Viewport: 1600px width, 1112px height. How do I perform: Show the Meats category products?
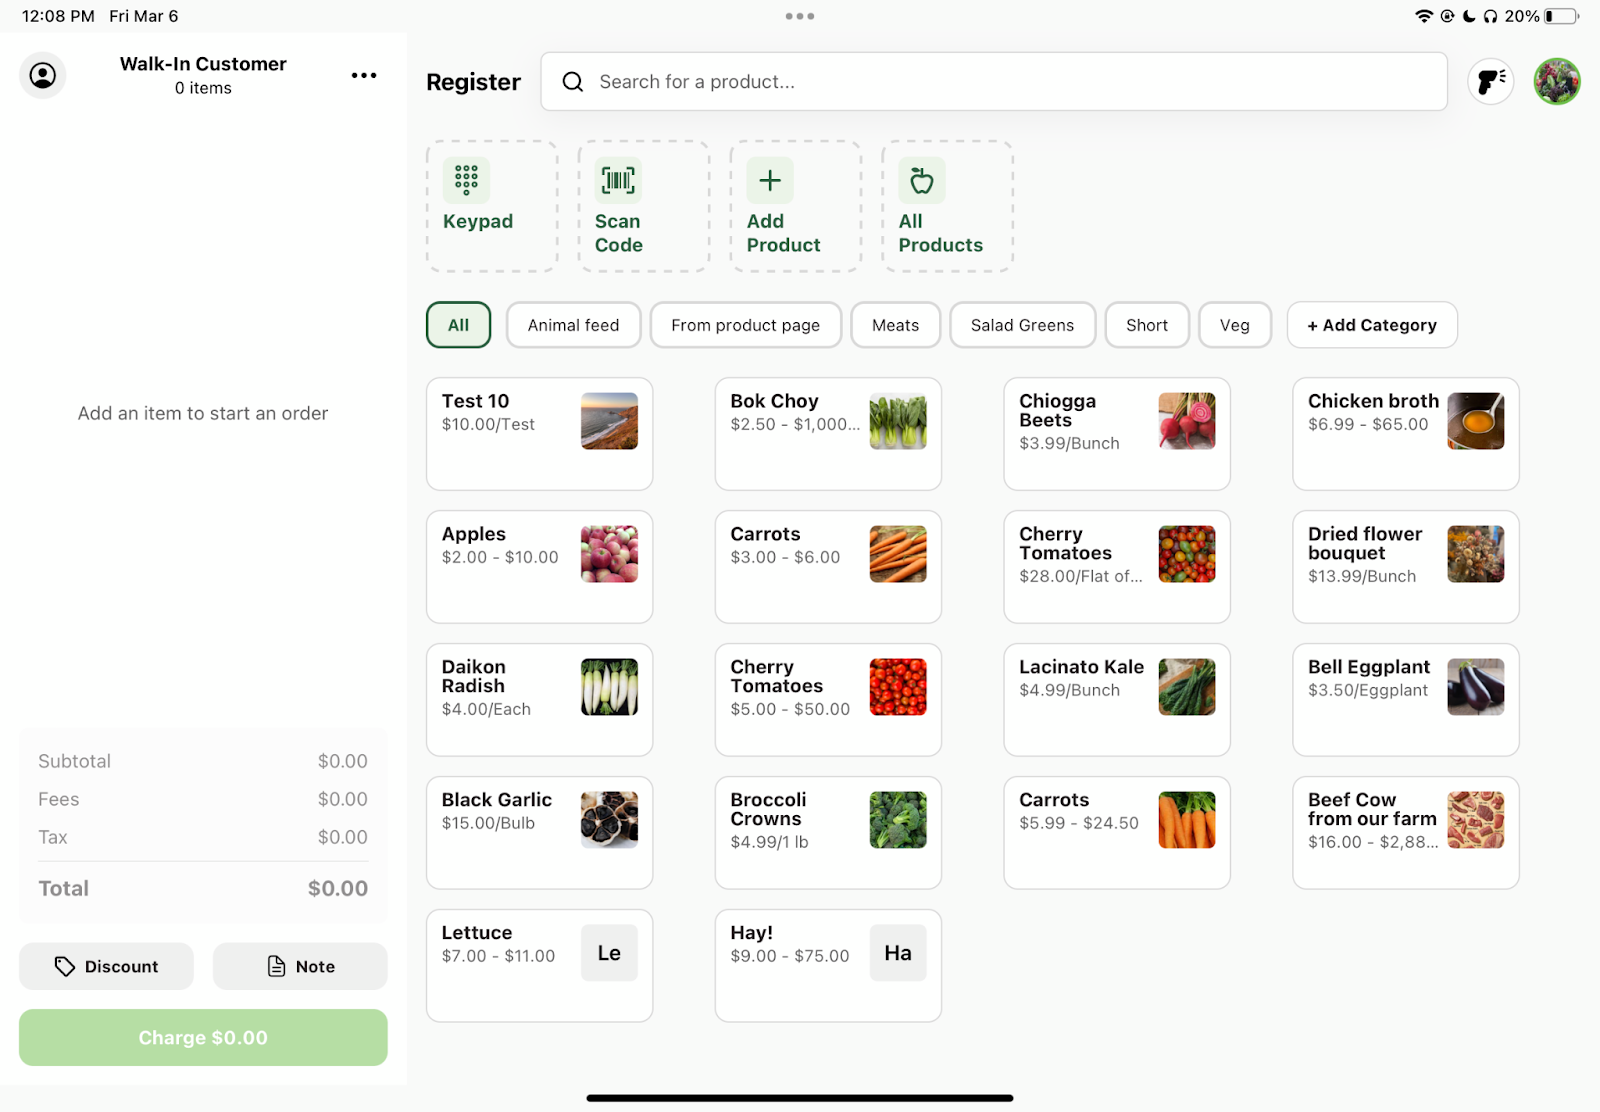(895, 325)
